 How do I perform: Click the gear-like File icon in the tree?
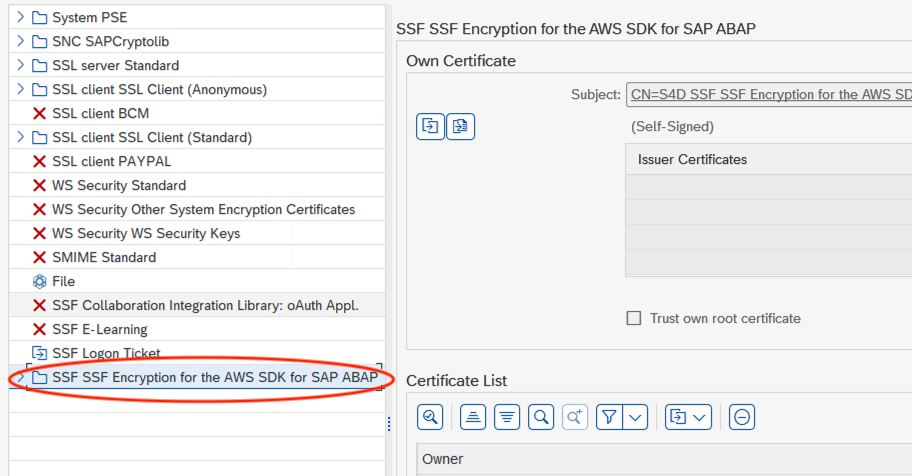pyautogui.click(x=40, y=282)
